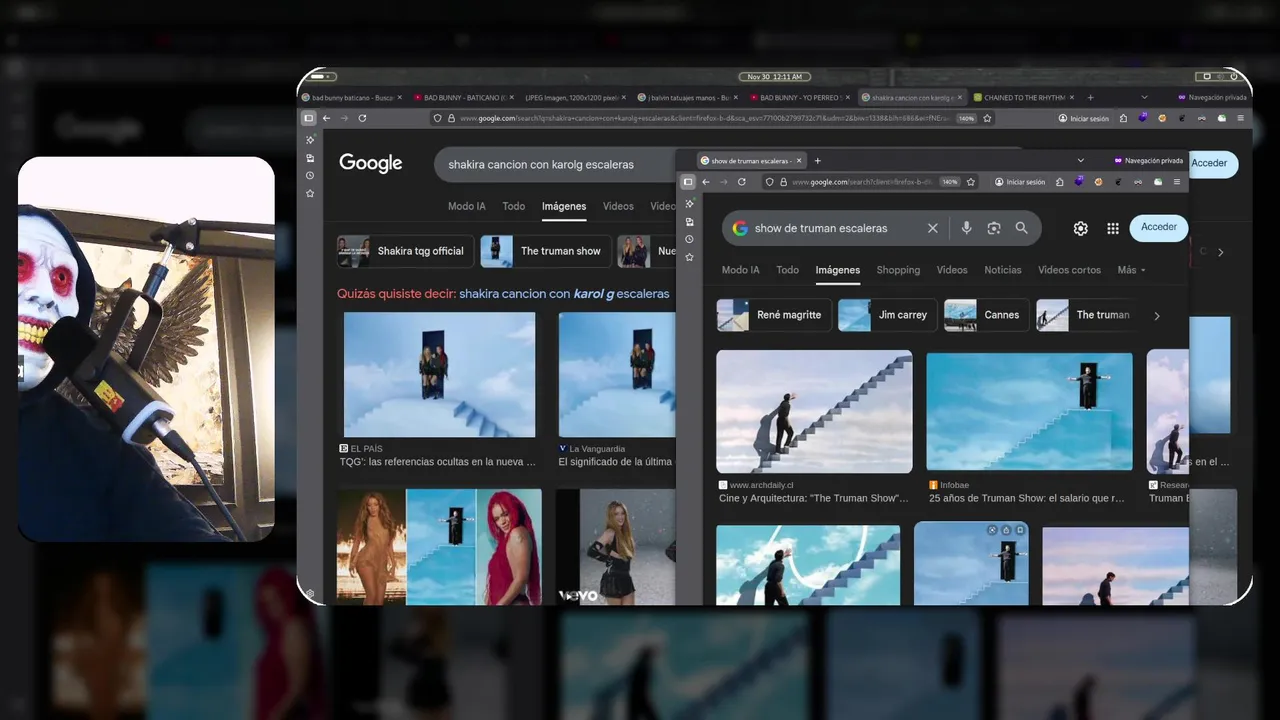Screen dimensions: 1280x720
Task: Click Iniciar sesión in the back window
Action: (x=1084, y=118)
